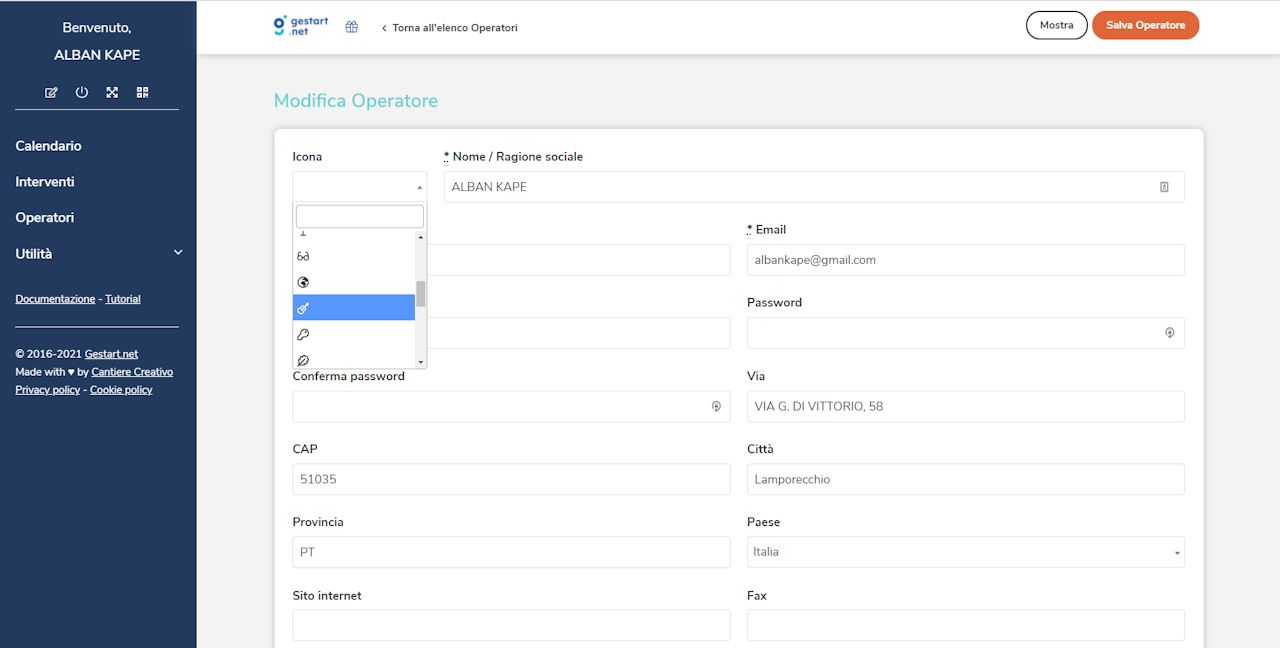
Task: Collapse the Icona dropdown selector
Action: (359, 187)
